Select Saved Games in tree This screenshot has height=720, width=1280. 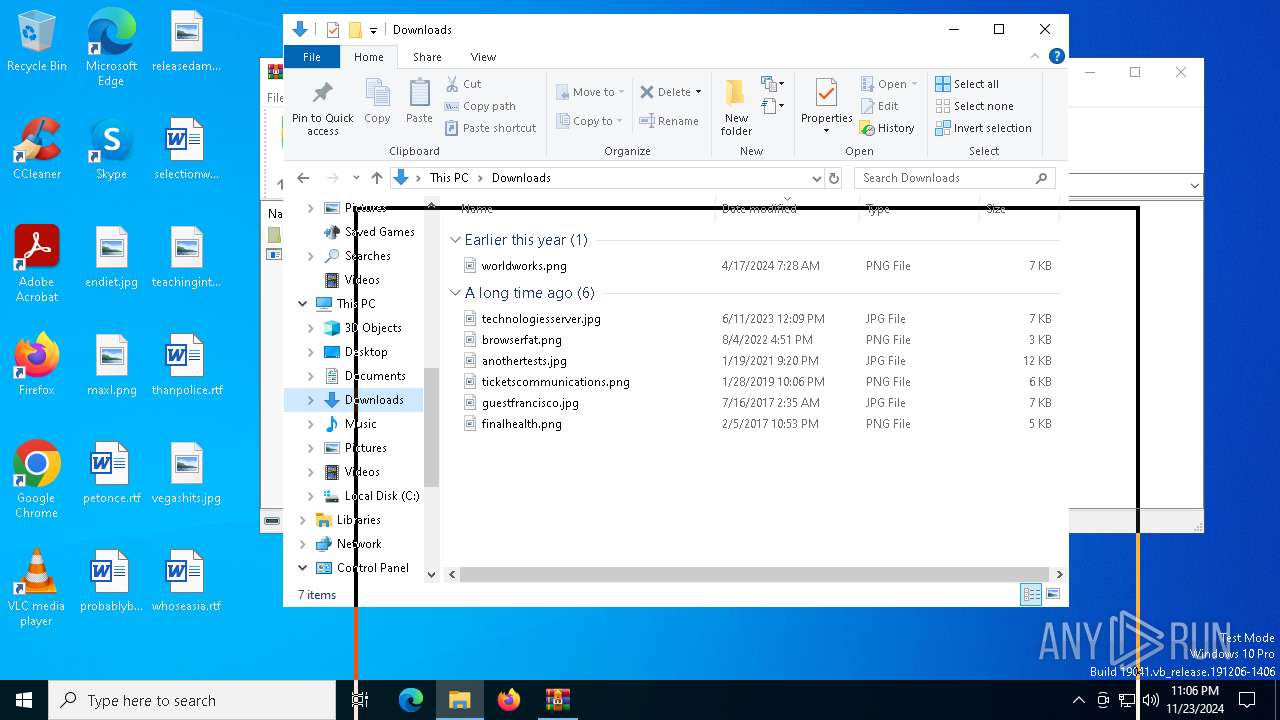(x=379, y=232)
